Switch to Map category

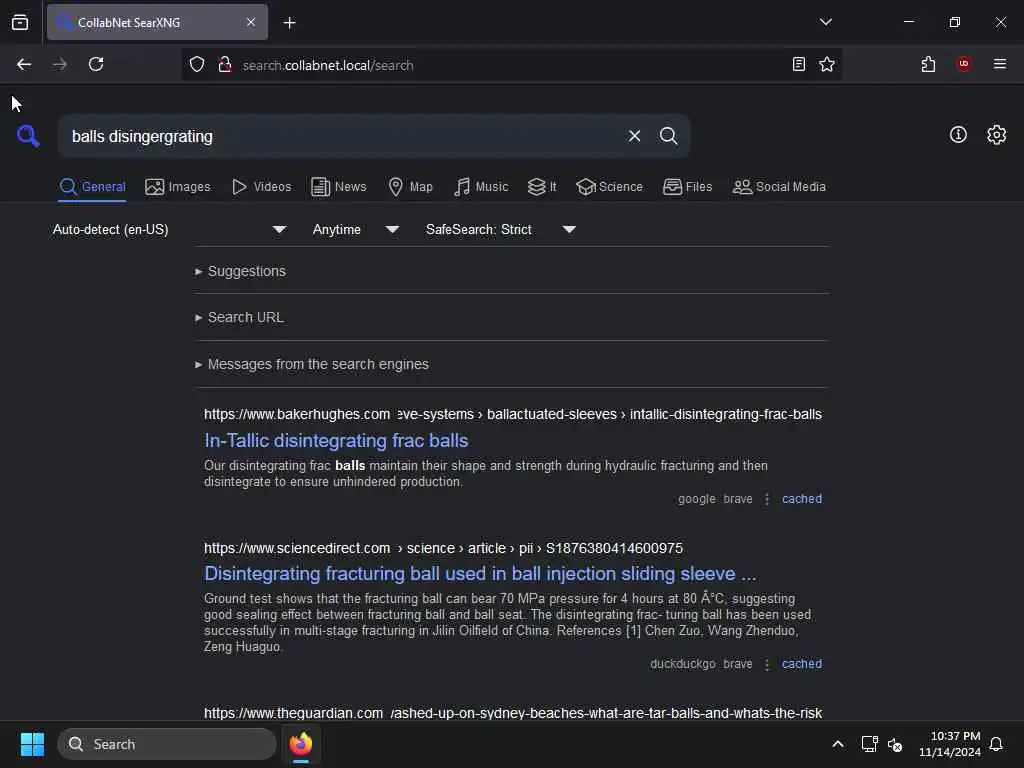coord(410,187)
